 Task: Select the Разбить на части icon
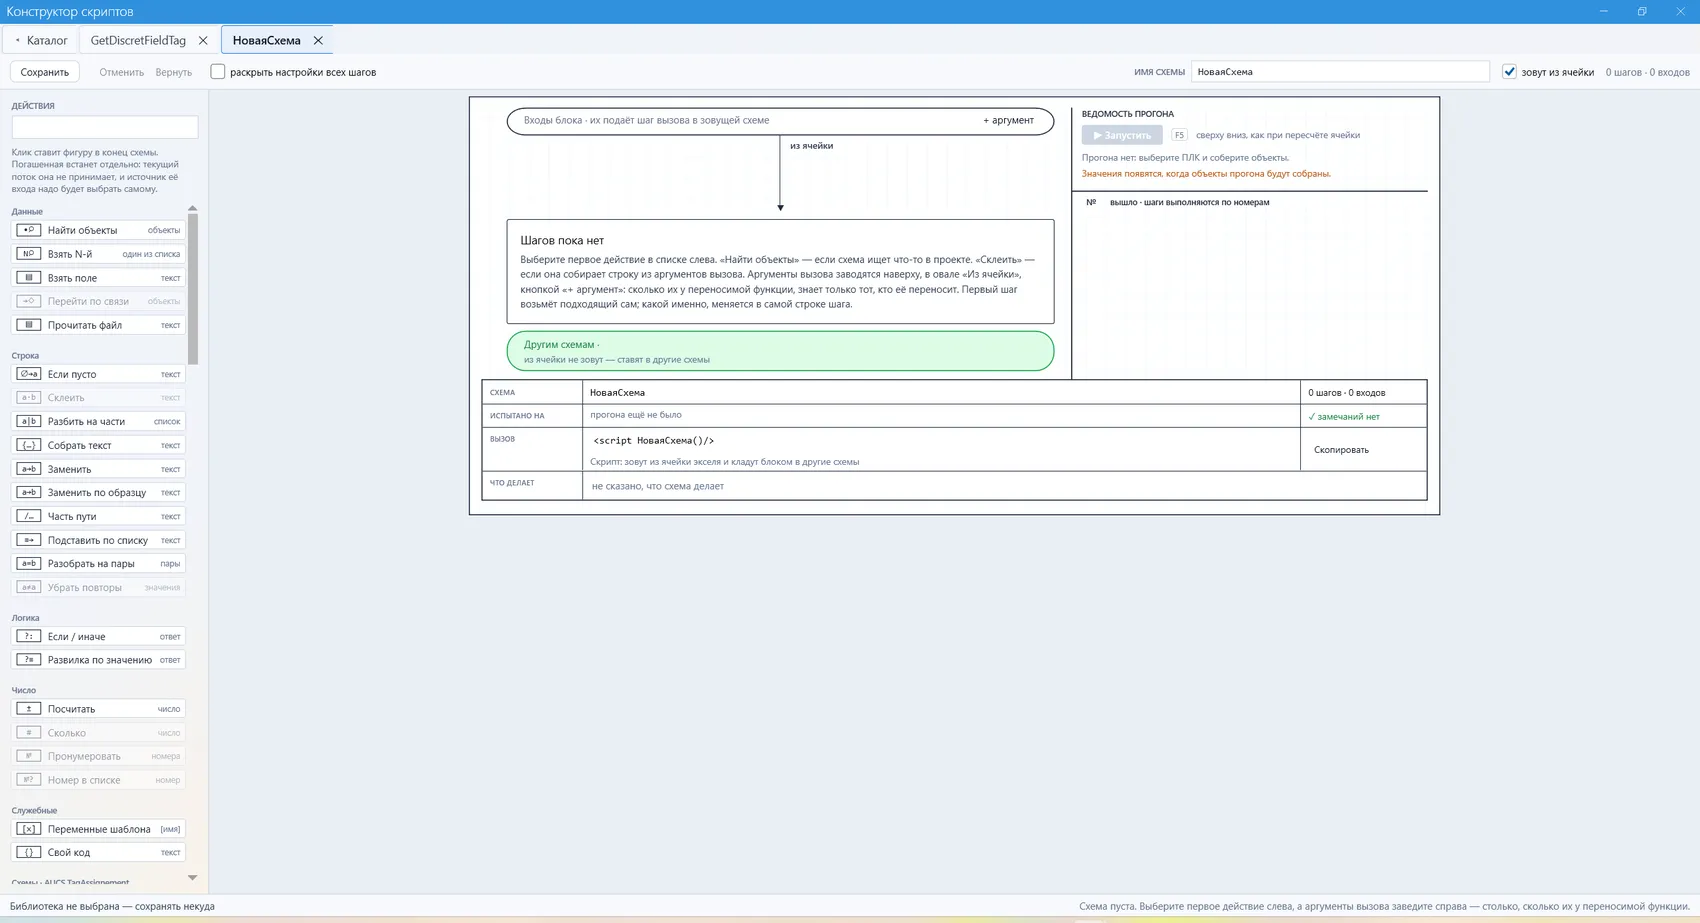28,421
